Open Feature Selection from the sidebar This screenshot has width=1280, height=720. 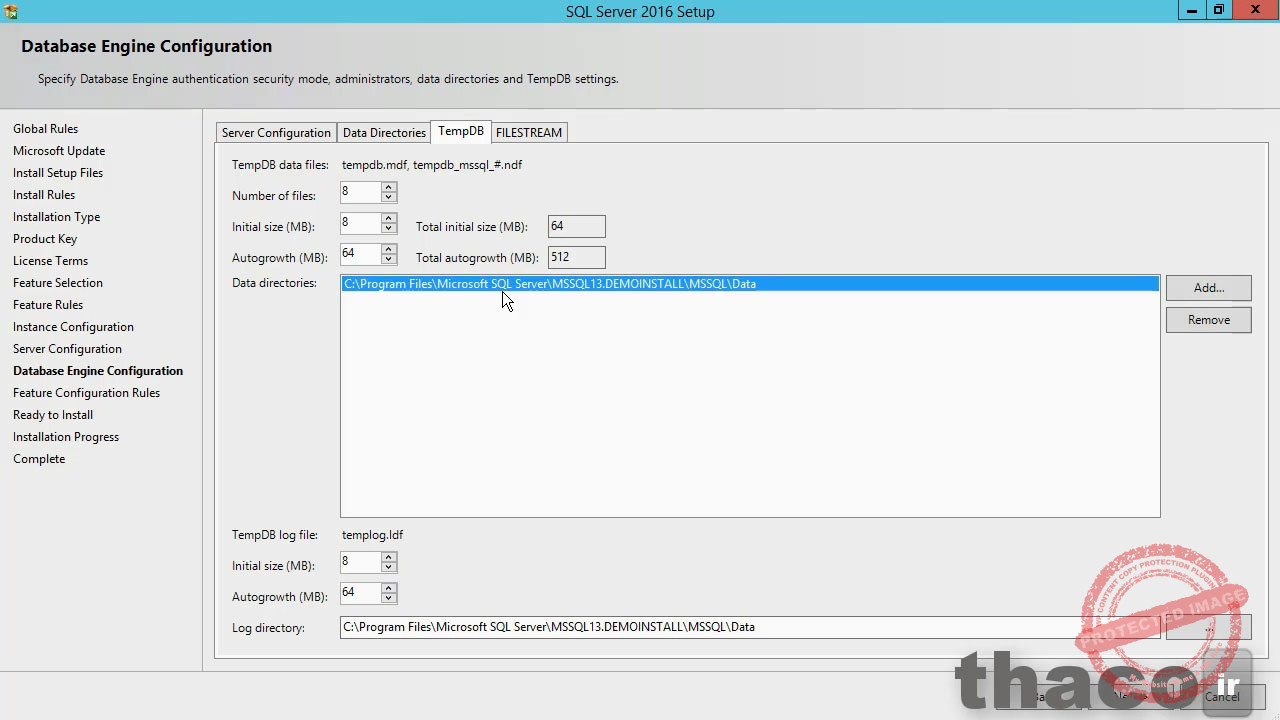tap(57, 282)
